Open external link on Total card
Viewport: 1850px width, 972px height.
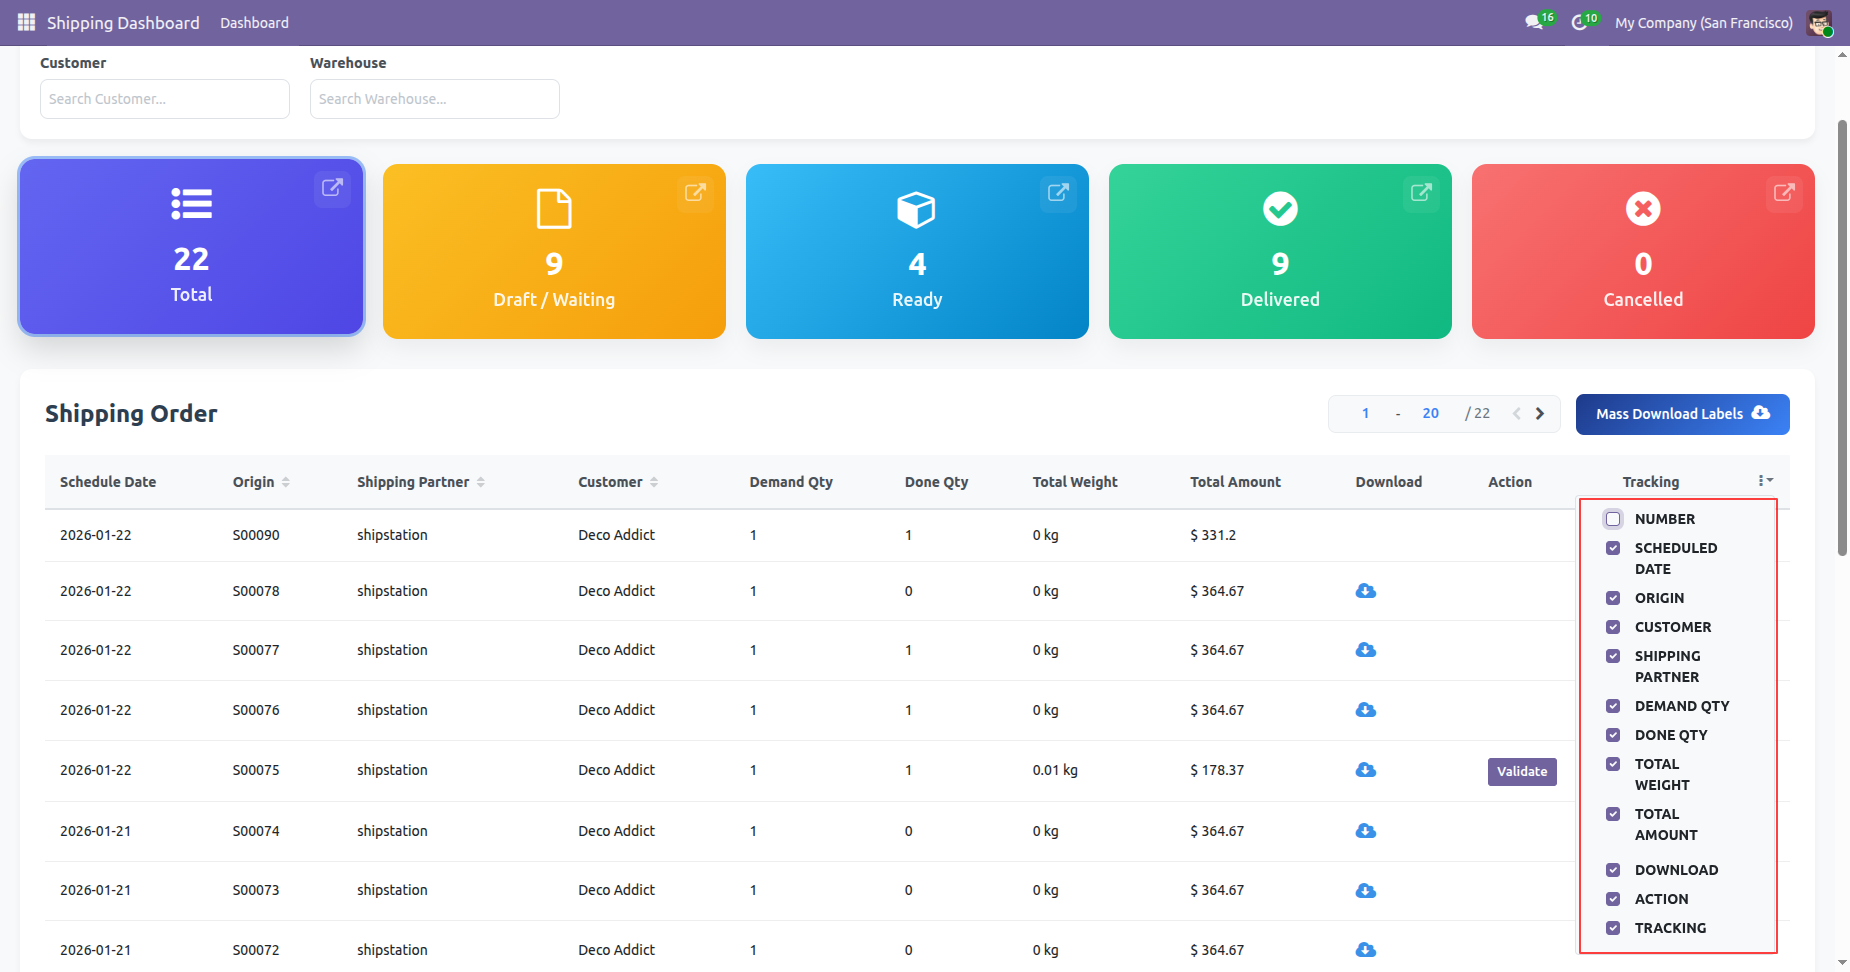coord(332,188)
